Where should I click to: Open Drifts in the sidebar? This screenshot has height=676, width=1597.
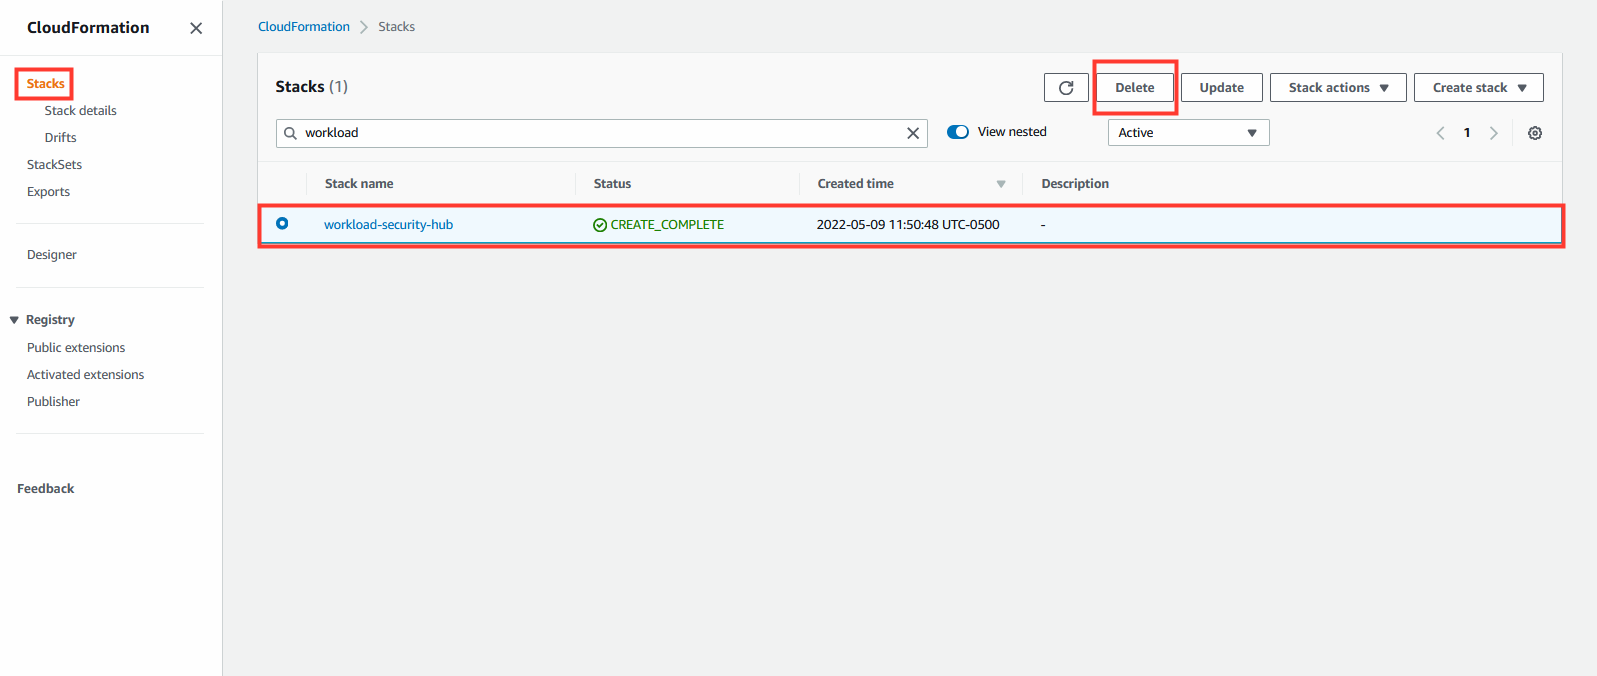60,138
